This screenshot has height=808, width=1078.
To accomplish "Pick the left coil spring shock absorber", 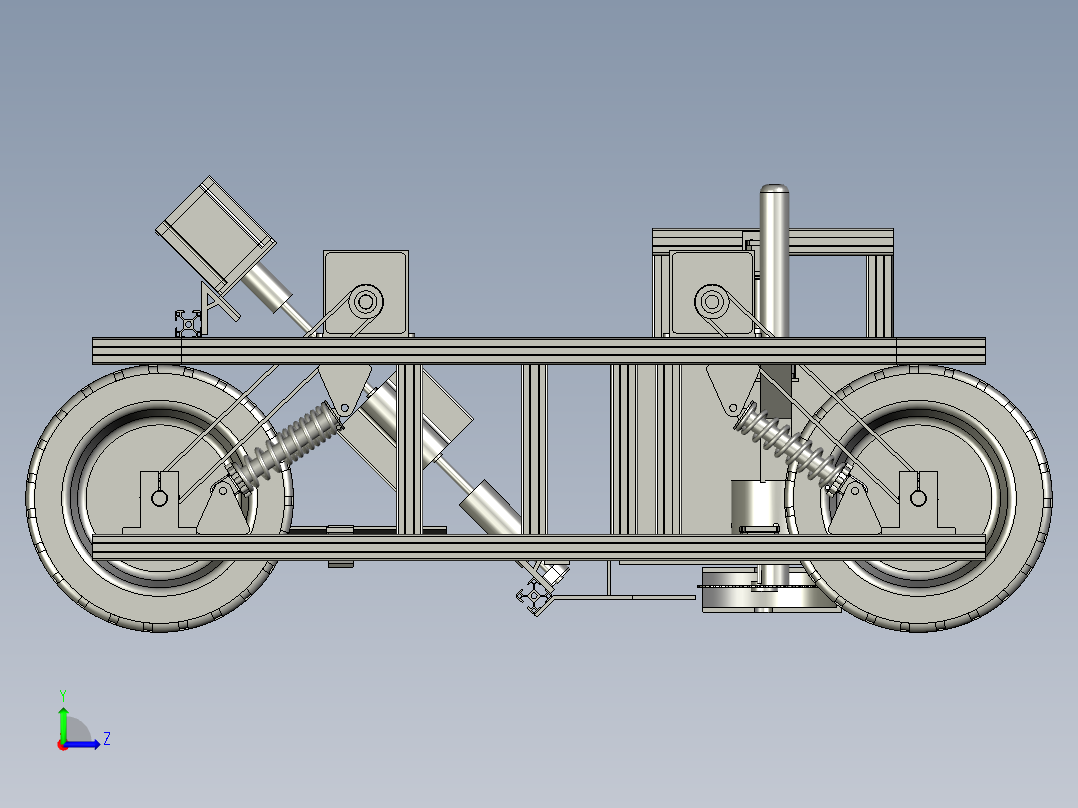I will click(x=287, y=447).
